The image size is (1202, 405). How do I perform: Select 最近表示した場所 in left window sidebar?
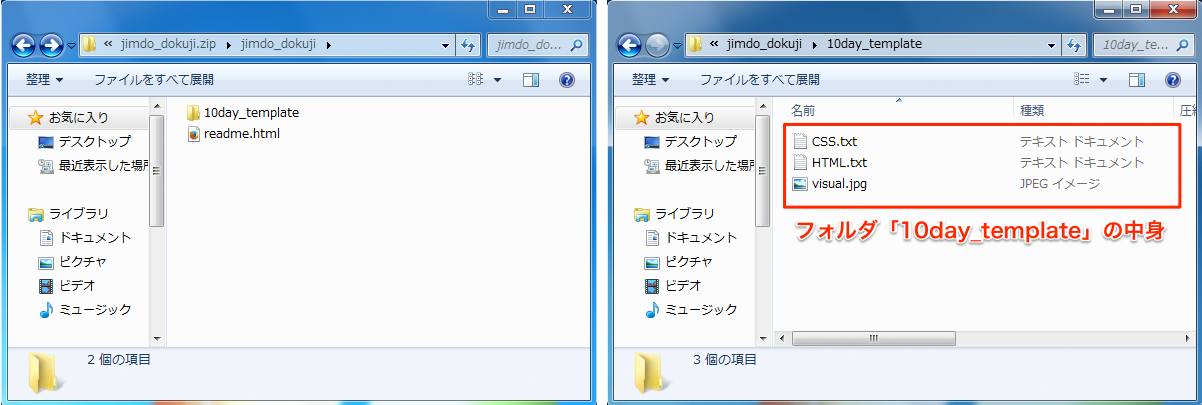tap(93, 166)
